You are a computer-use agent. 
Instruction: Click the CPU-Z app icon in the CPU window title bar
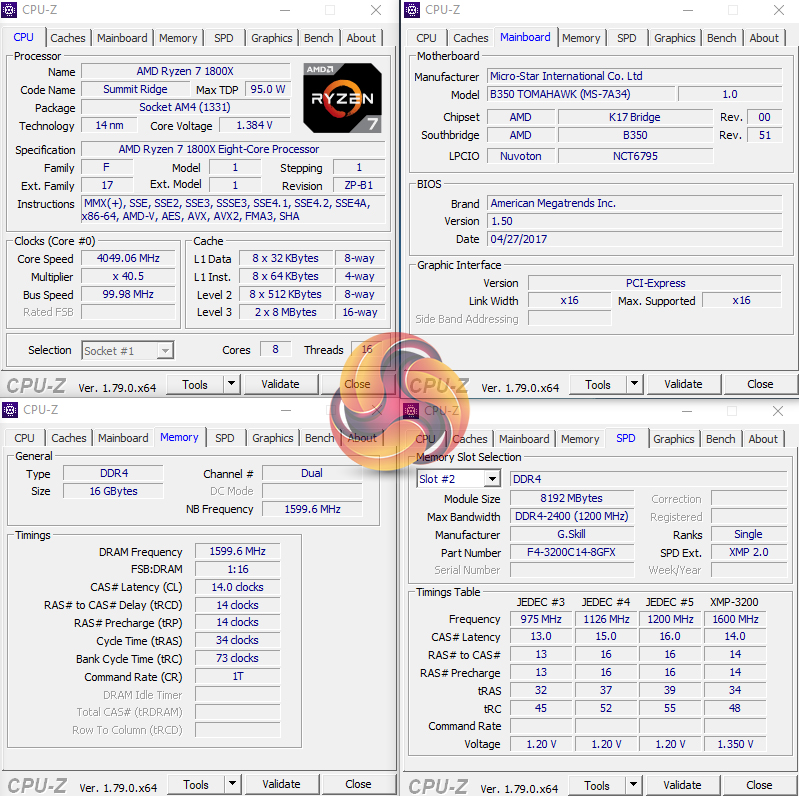click(9, 10)
